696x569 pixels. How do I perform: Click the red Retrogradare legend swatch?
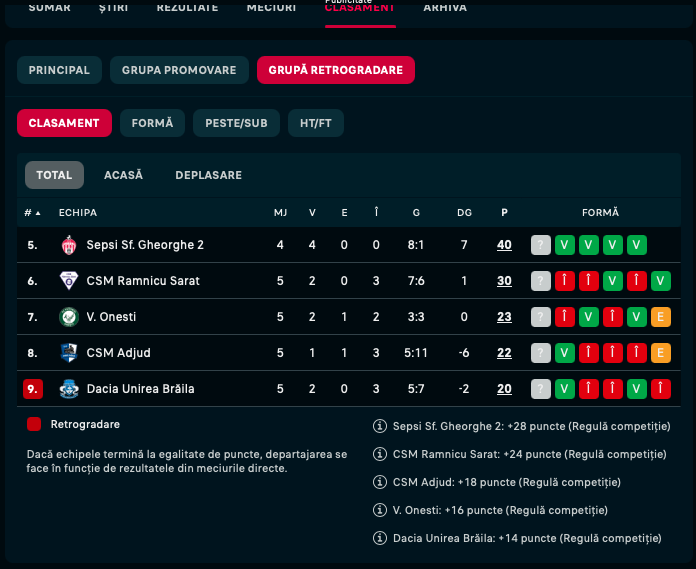pos(34,424)
